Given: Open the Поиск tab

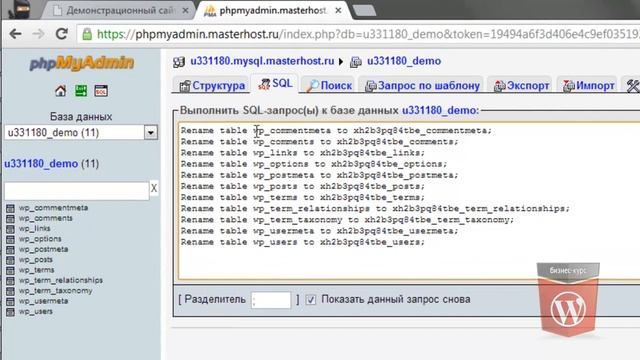Looking at the screenshot, I should click(329, 85).
